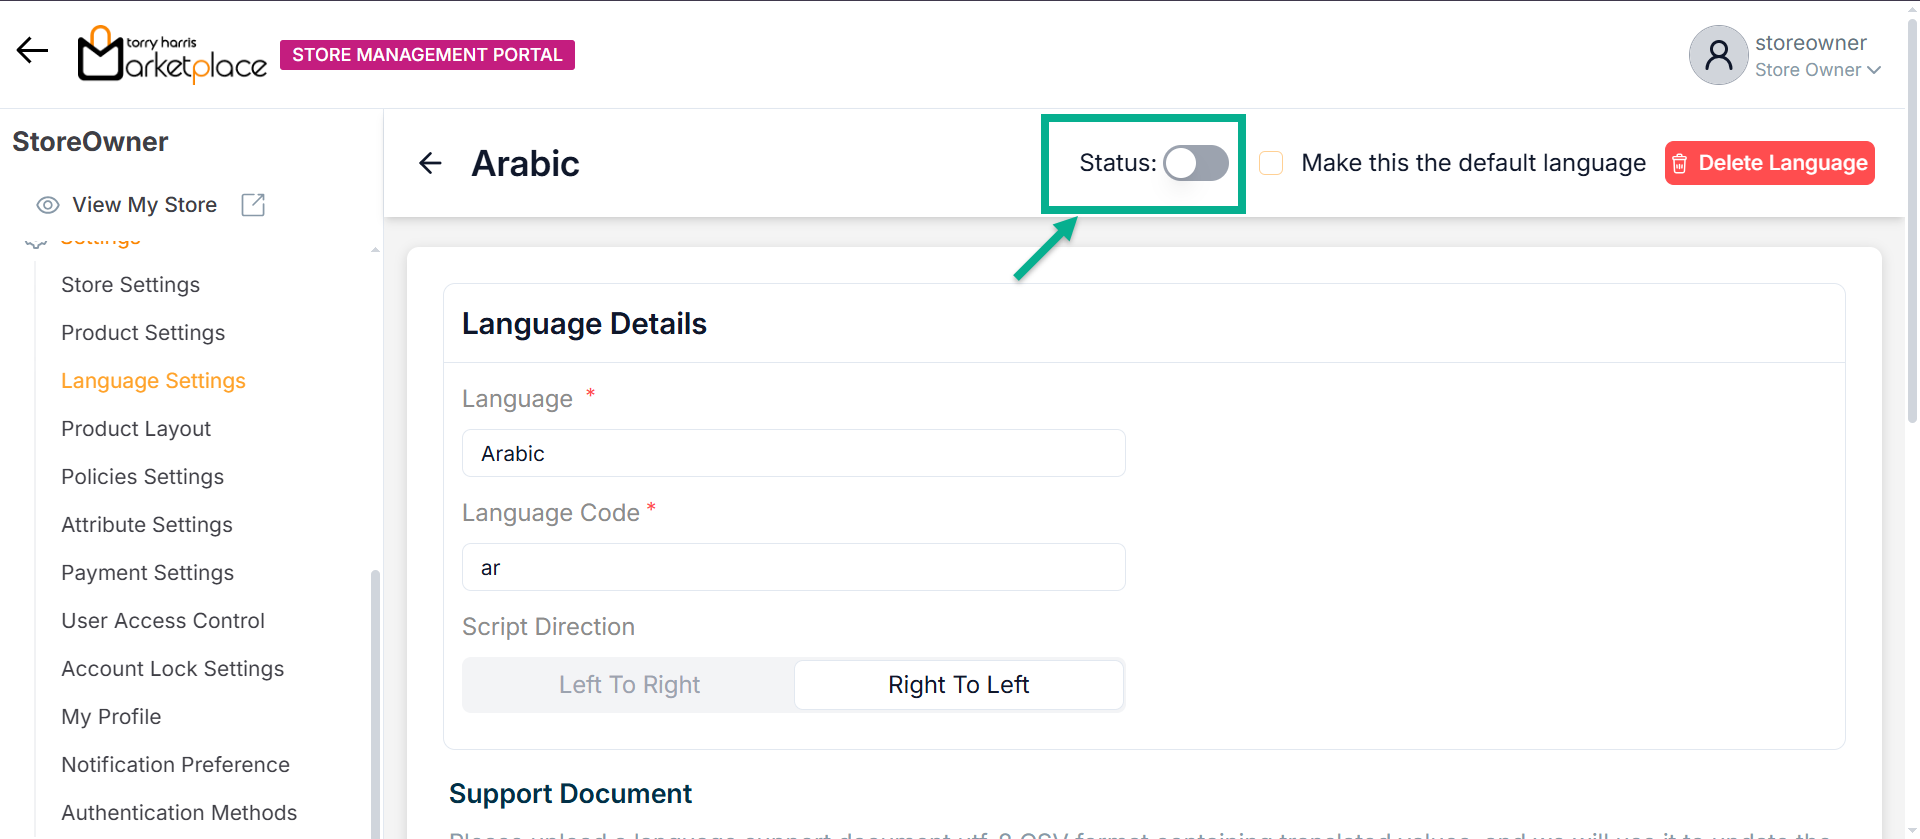
Task: Click the sidebar vertical scrollbar
Action: (x=375, y=700)
